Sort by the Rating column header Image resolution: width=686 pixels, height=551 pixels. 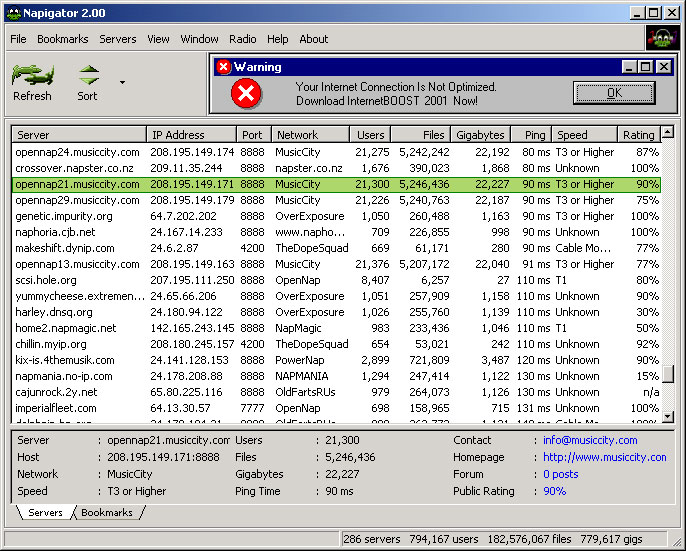[x=639, y=135]
